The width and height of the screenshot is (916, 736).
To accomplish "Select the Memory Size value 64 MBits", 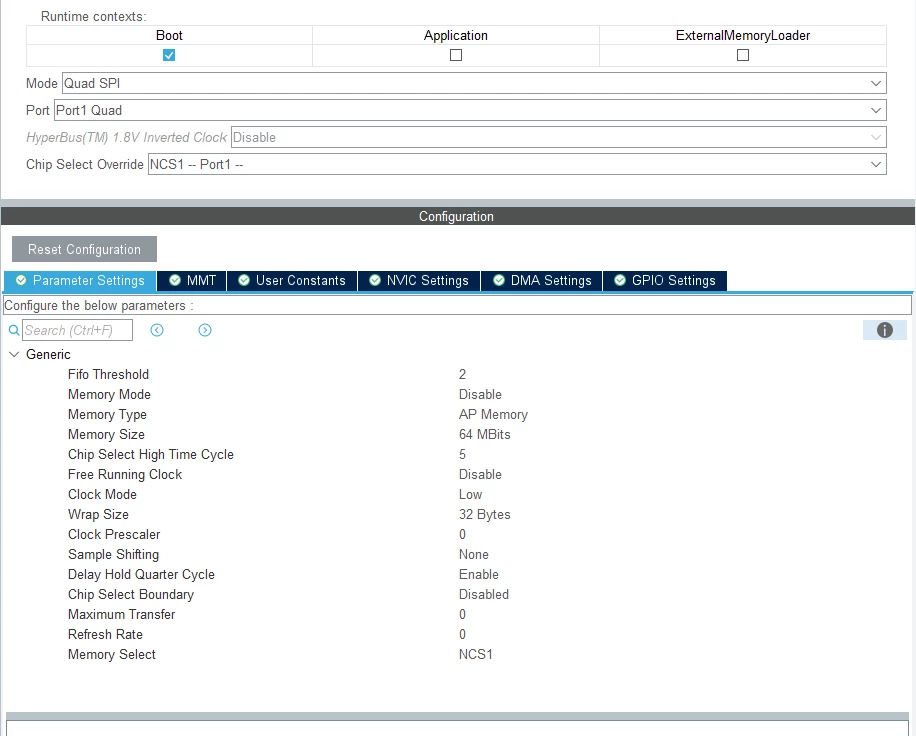I will tap(484, 434).
